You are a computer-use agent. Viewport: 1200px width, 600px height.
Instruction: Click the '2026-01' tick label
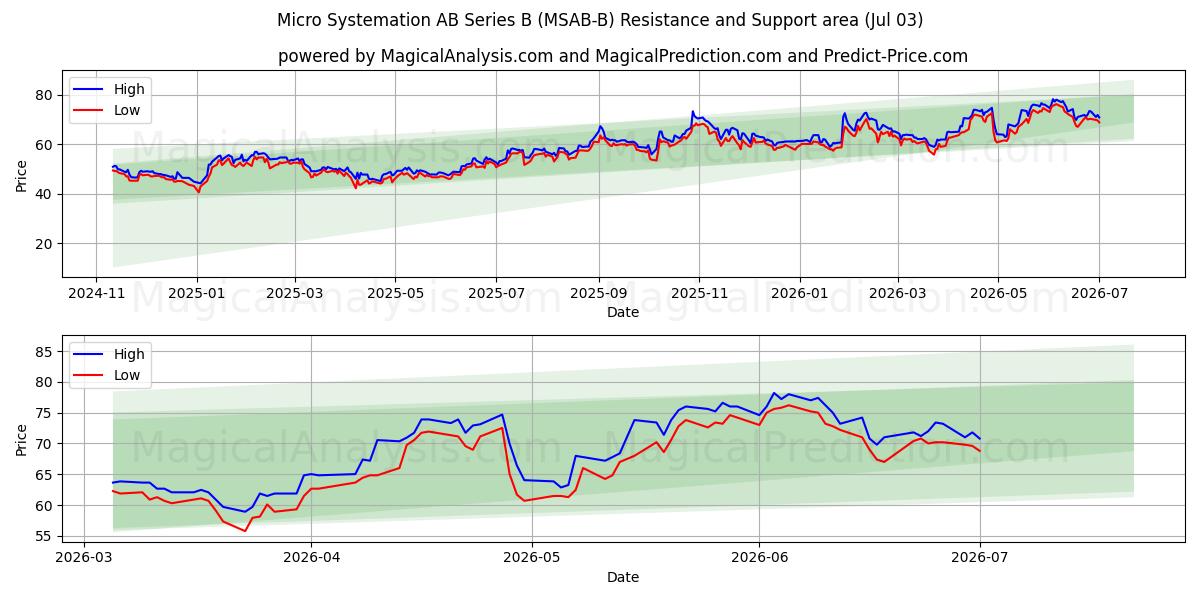(x=800, y=294)
